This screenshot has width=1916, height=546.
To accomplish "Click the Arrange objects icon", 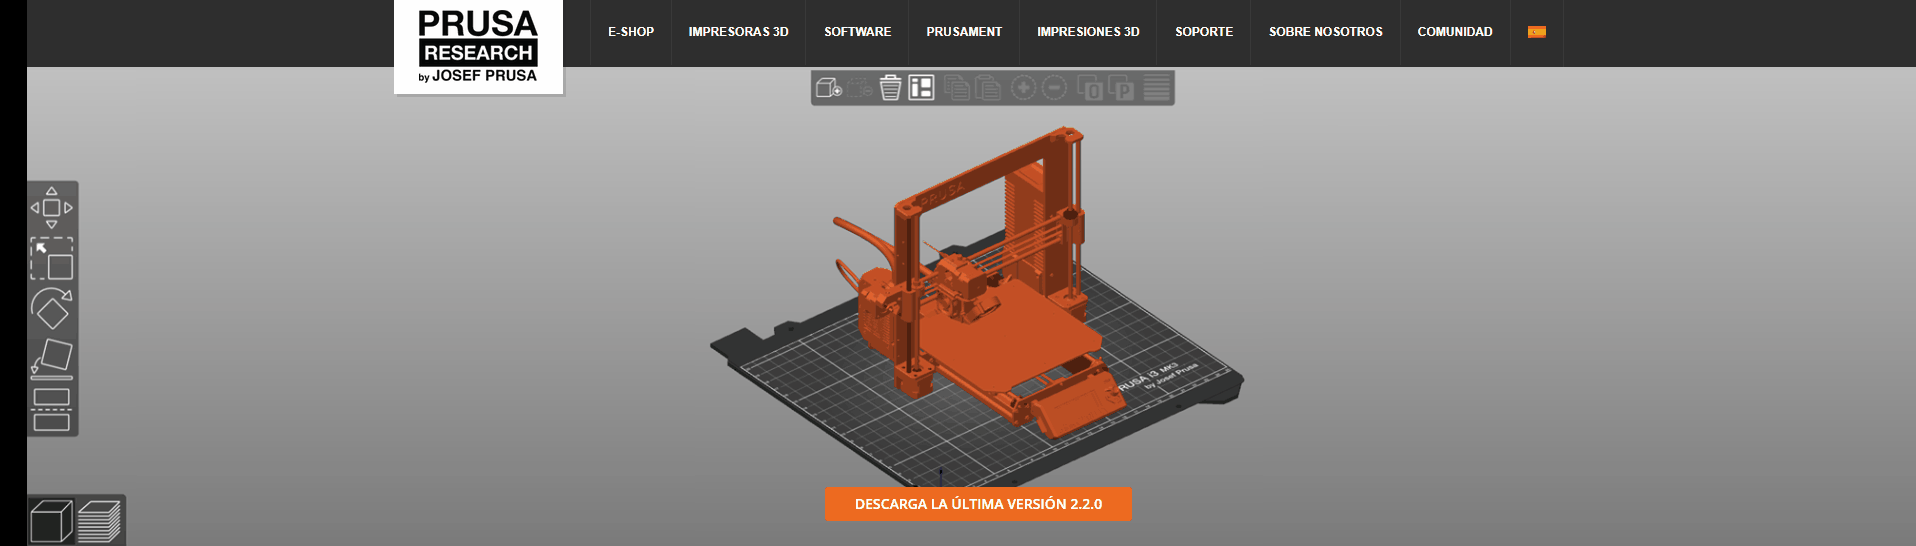I will (921, 88).
